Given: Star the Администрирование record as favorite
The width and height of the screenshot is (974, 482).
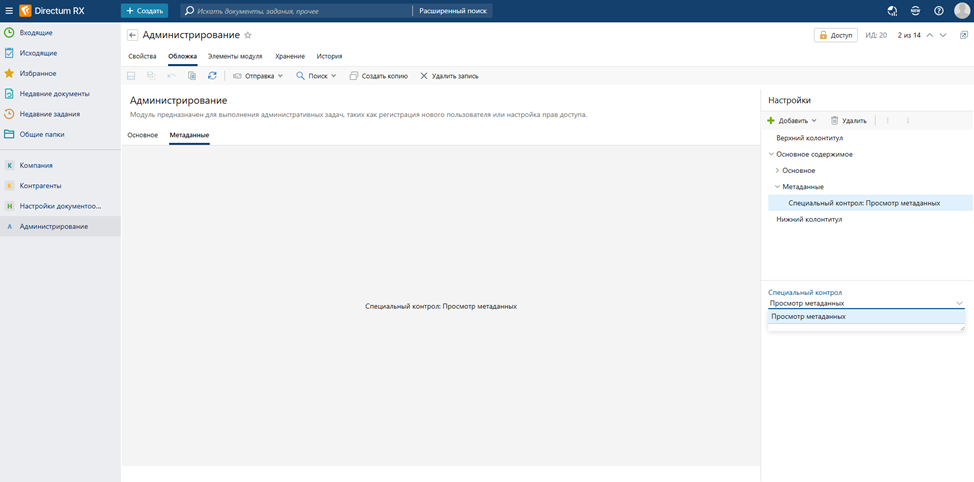Looking at the screenshot, I should click(248, 35).
